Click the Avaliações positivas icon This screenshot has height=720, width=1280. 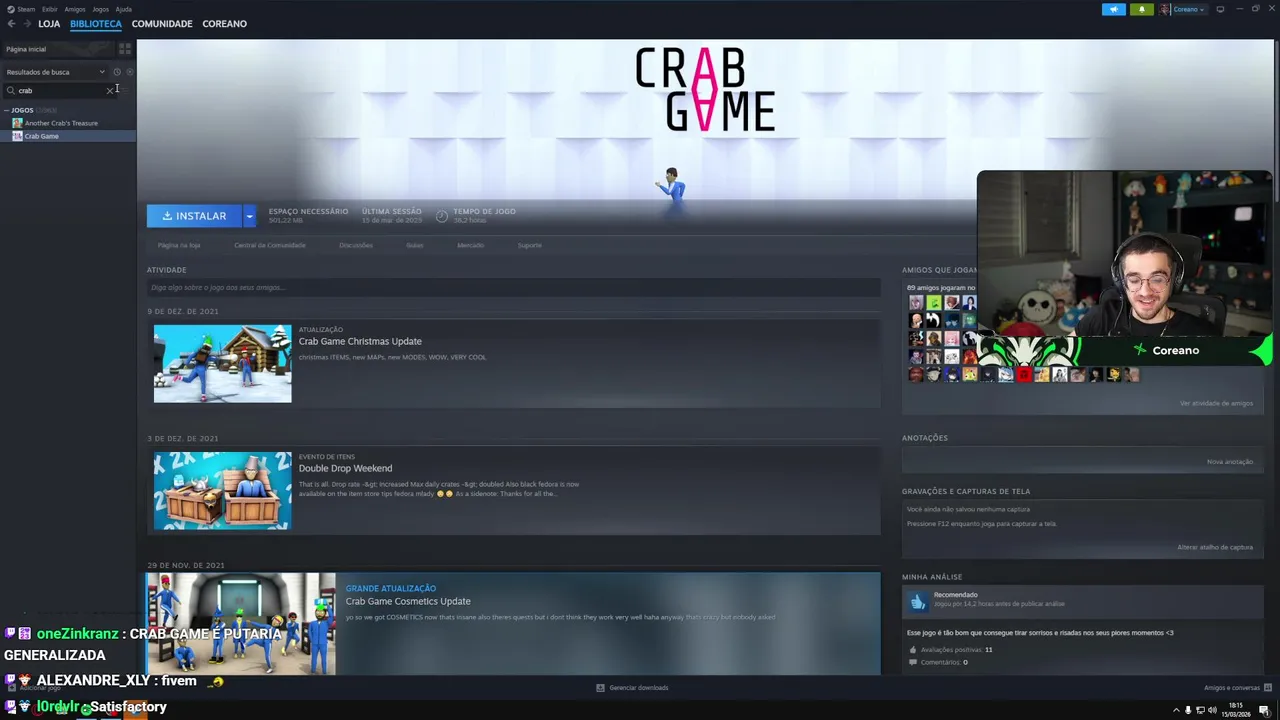[912, 650]
